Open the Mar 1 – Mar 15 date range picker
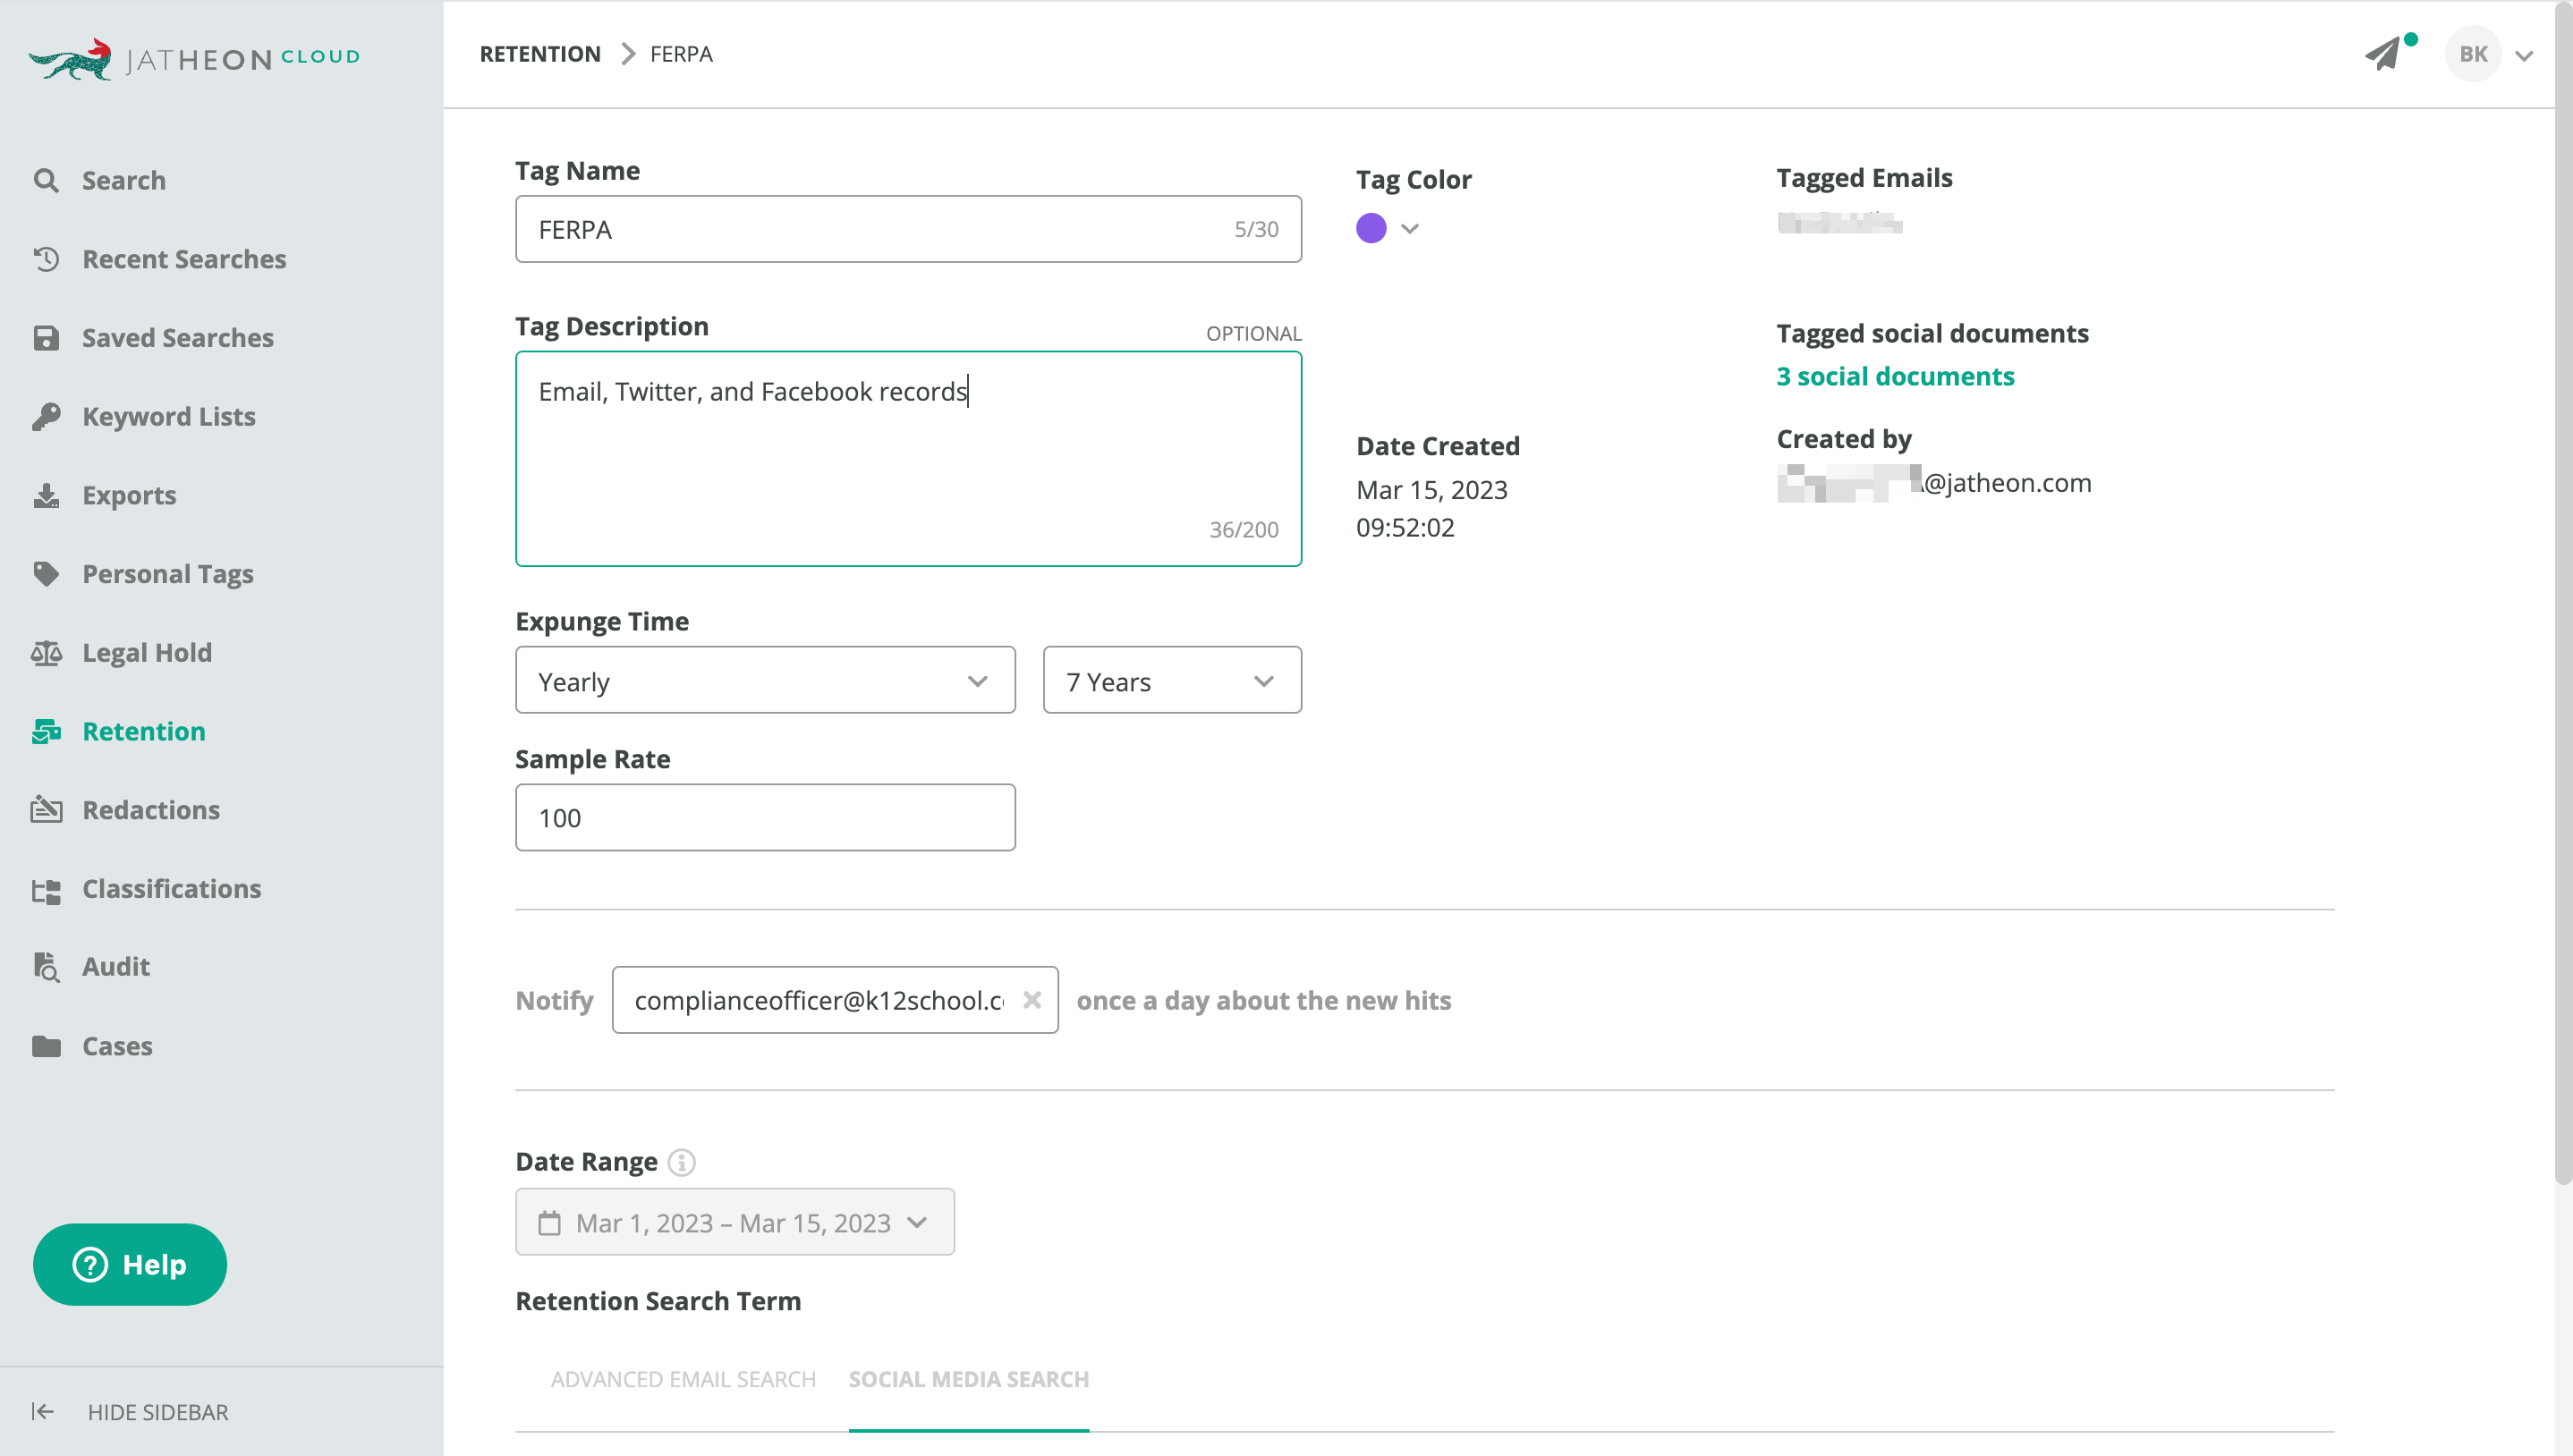 [x=734, y=1223]
